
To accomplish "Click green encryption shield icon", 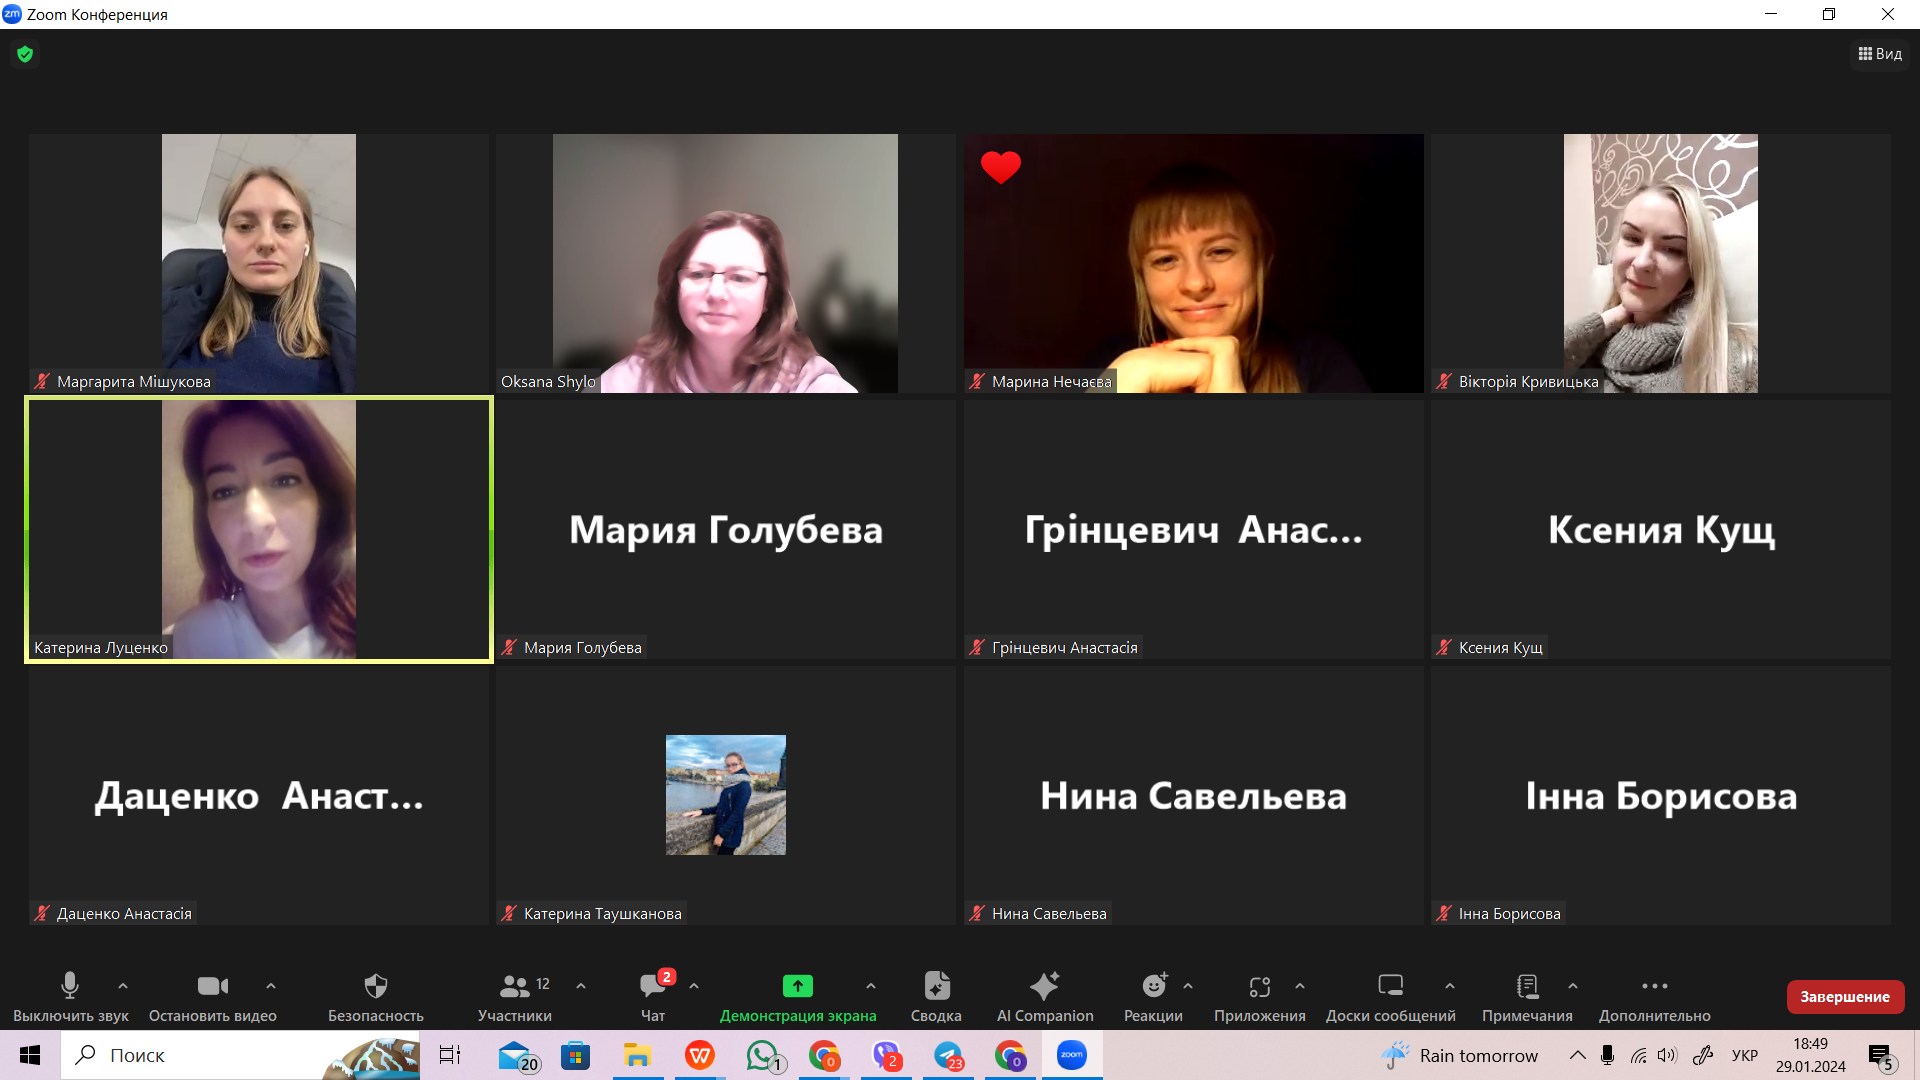I will click(25, 54).
